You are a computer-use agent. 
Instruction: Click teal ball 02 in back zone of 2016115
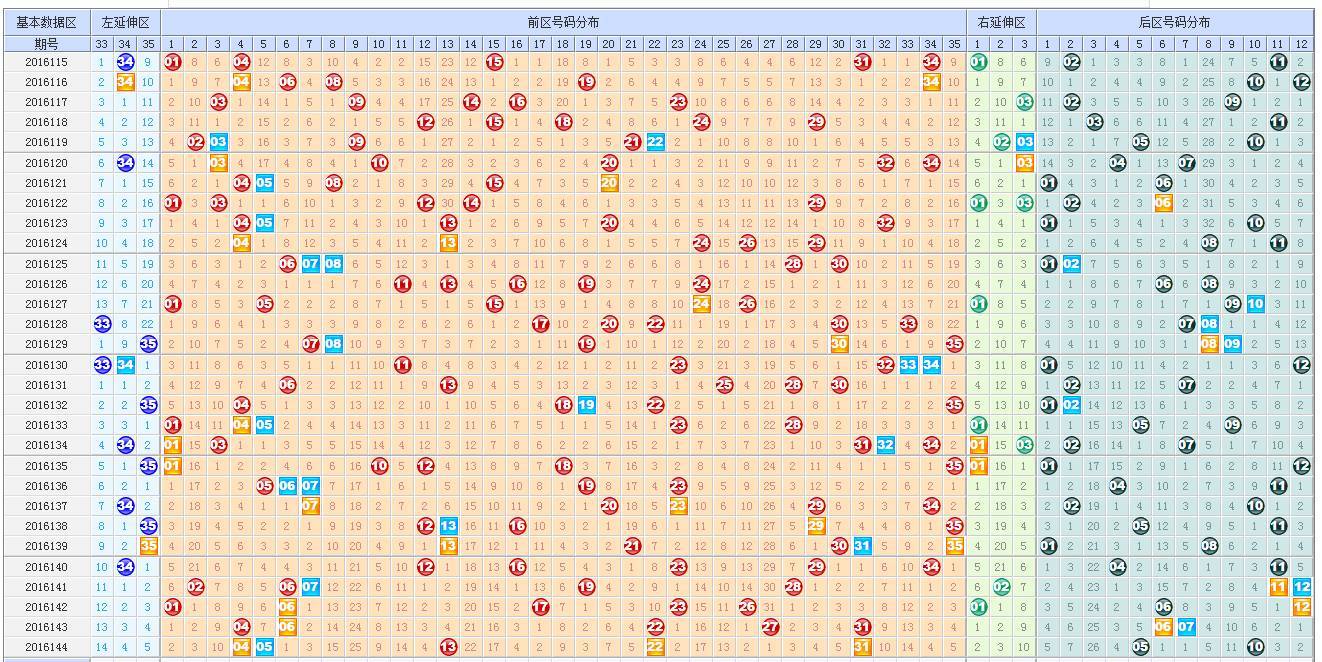pos(1073,61)
